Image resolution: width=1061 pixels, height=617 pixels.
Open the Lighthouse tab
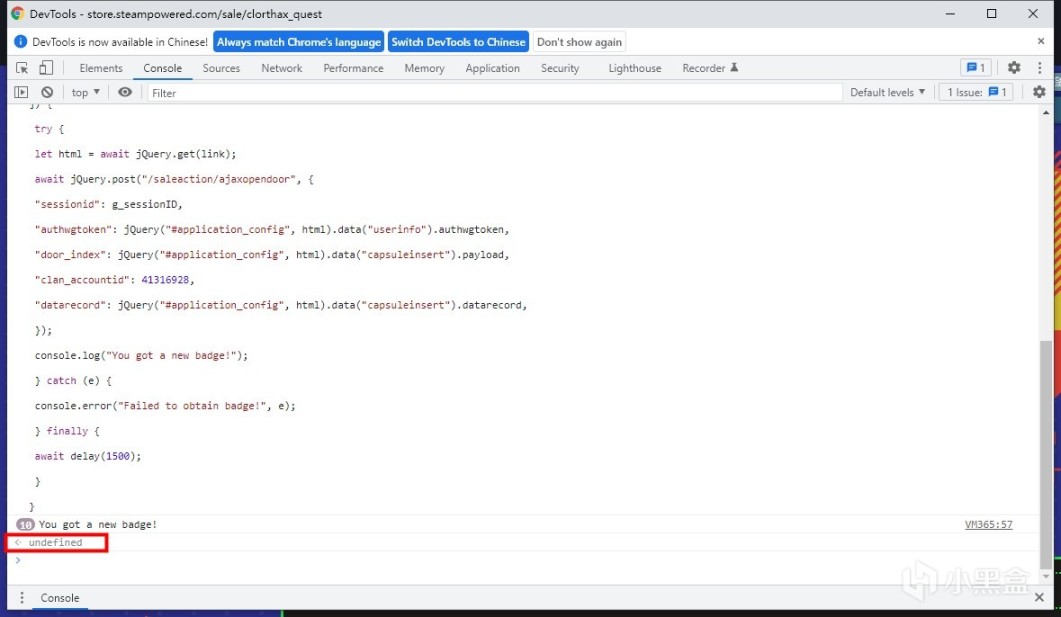[x=635, y=68]
